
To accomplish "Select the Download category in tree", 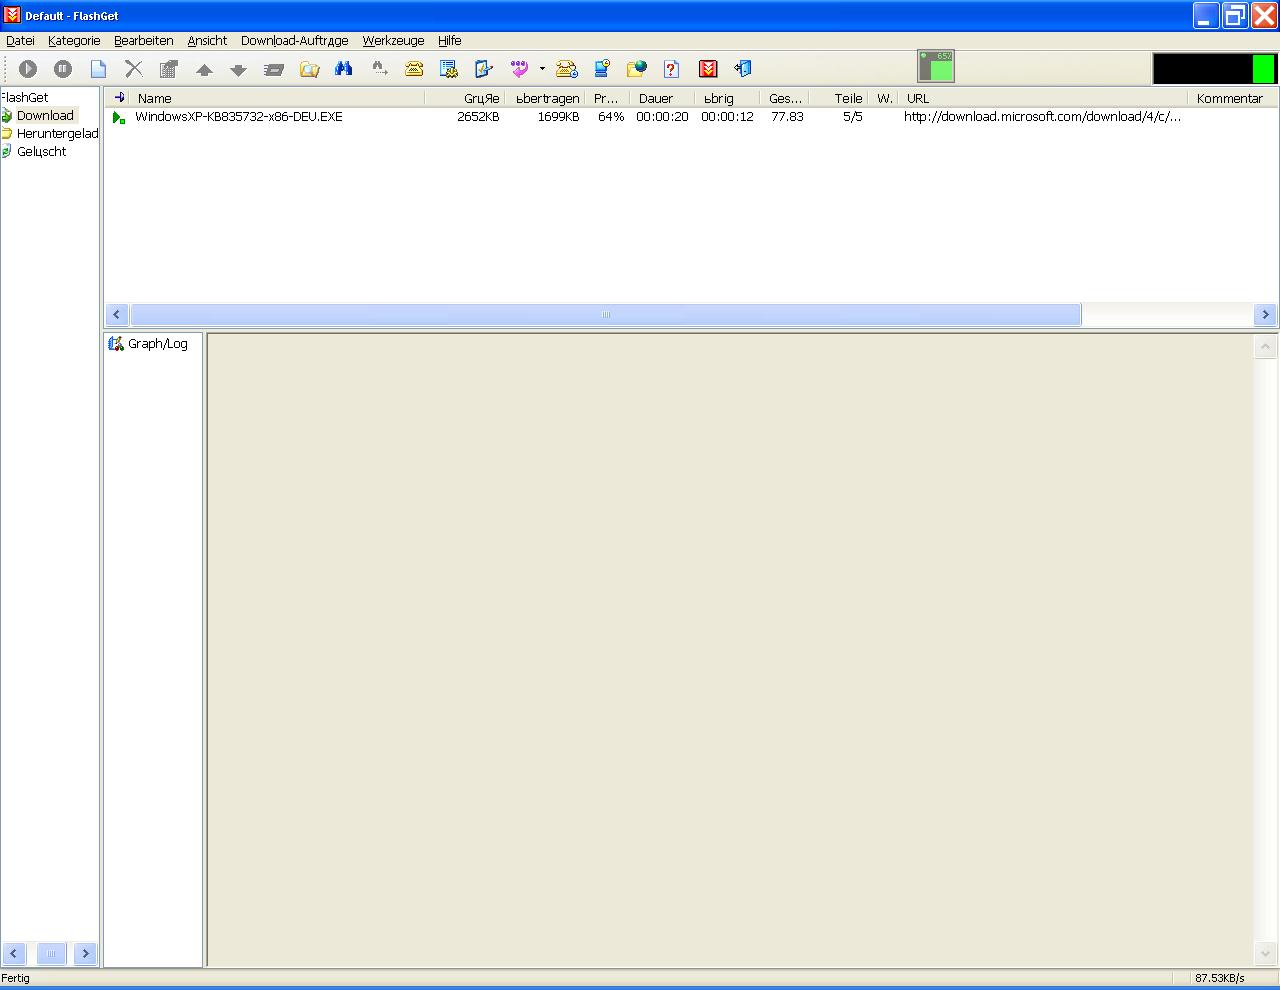I will 45,116.
